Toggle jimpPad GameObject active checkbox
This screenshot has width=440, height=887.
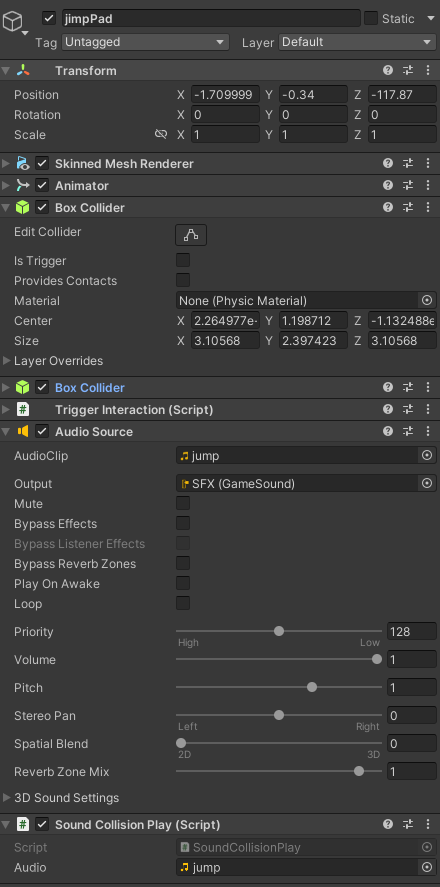point(49,18)
